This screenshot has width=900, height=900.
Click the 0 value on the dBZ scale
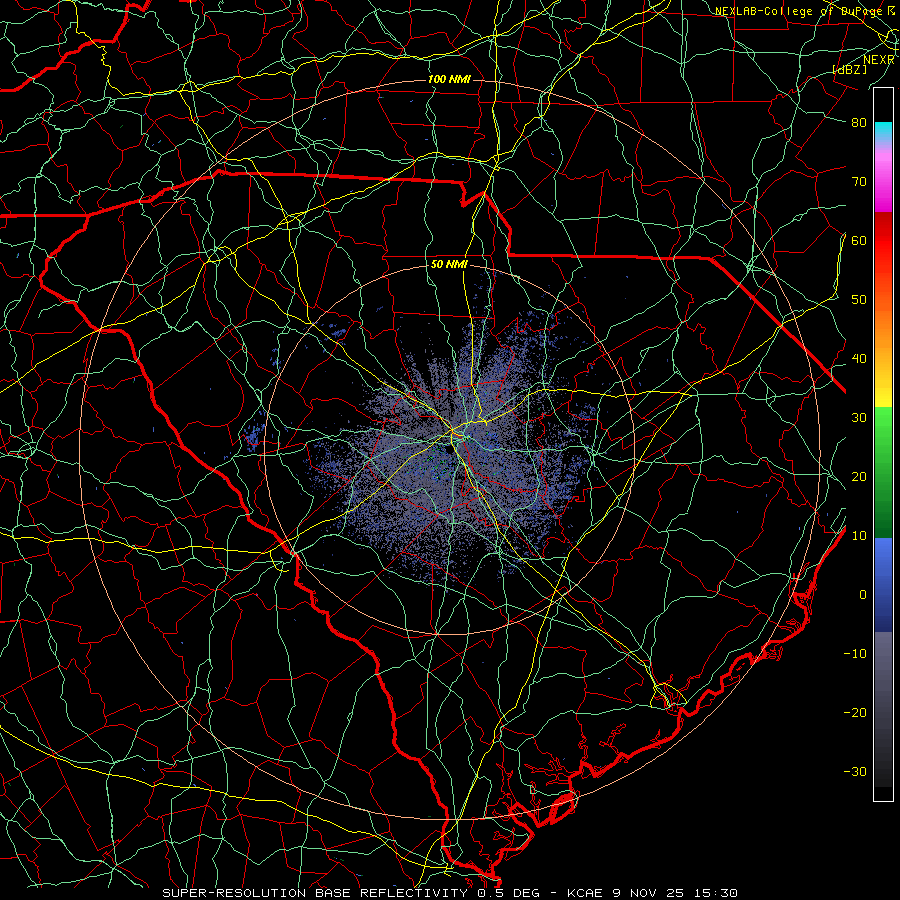(863, 595)
